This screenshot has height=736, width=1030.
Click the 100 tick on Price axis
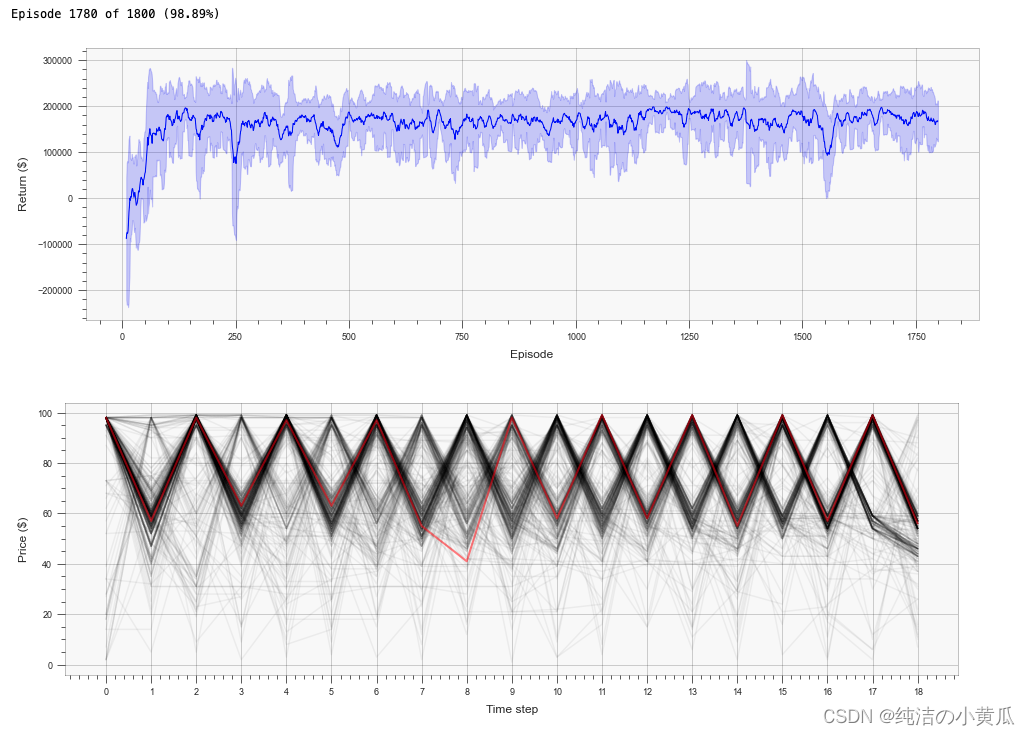click(x=45, y=413)
